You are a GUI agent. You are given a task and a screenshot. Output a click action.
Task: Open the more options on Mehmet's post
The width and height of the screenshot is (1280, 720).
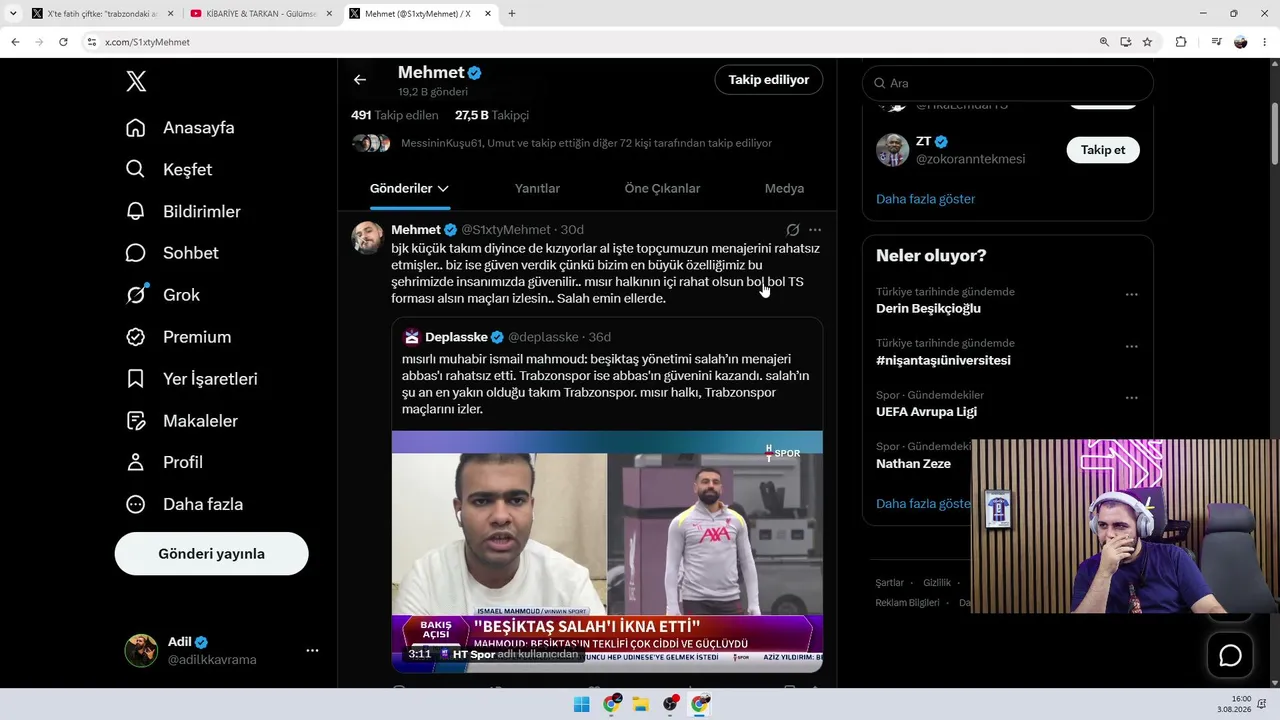click(x=815, y=230)
